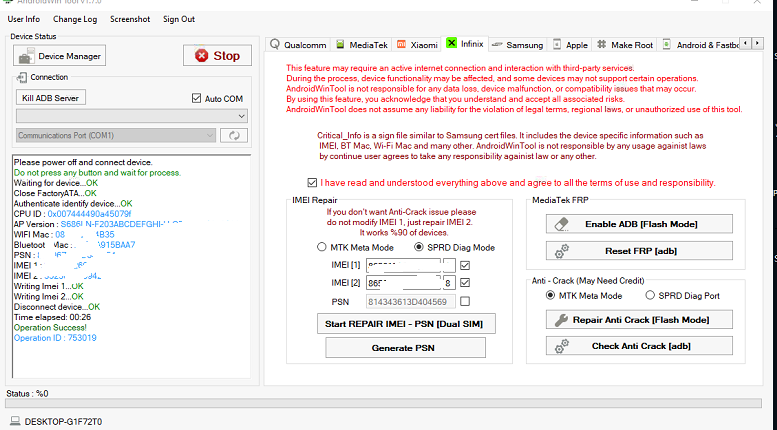Click the Device Manager briefcase icon

coord(26,56)
